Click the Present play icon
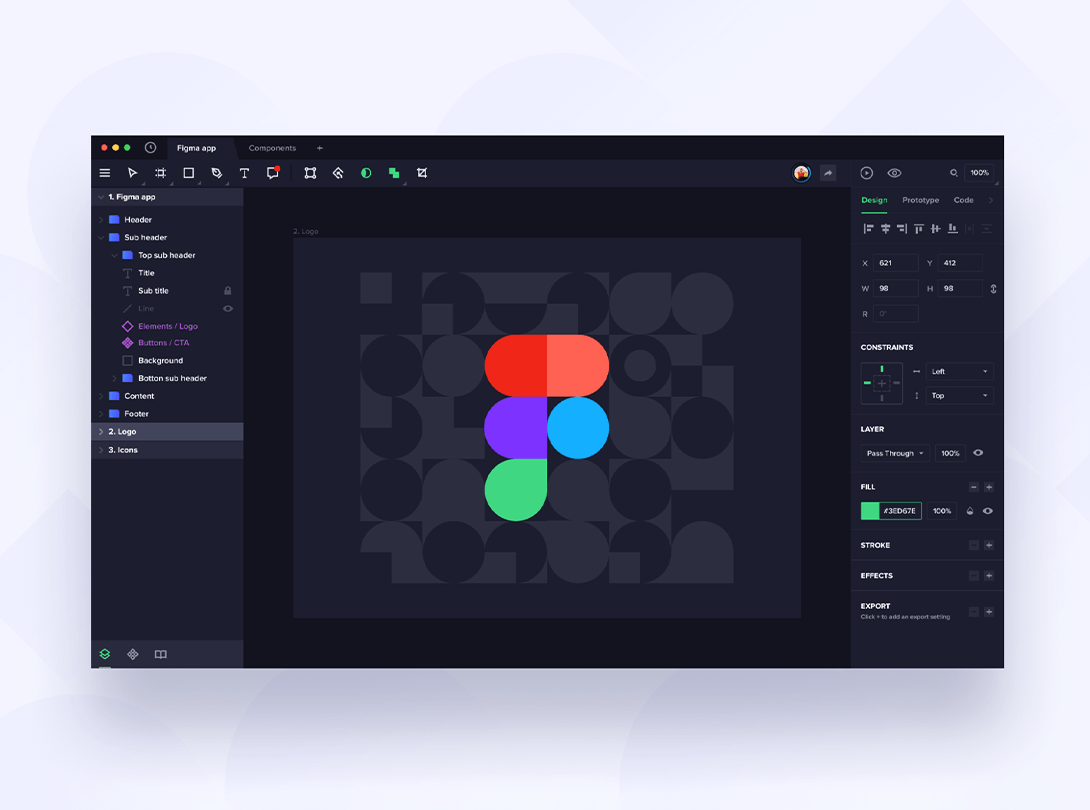The width and height of the screenshot is (1090, 810). 867,173
